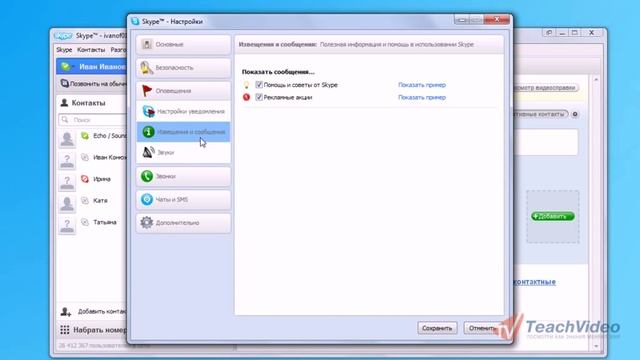The image size is (640, 360).
Task: Click the gear icon near contacts filter in main window
Action: 575,114
